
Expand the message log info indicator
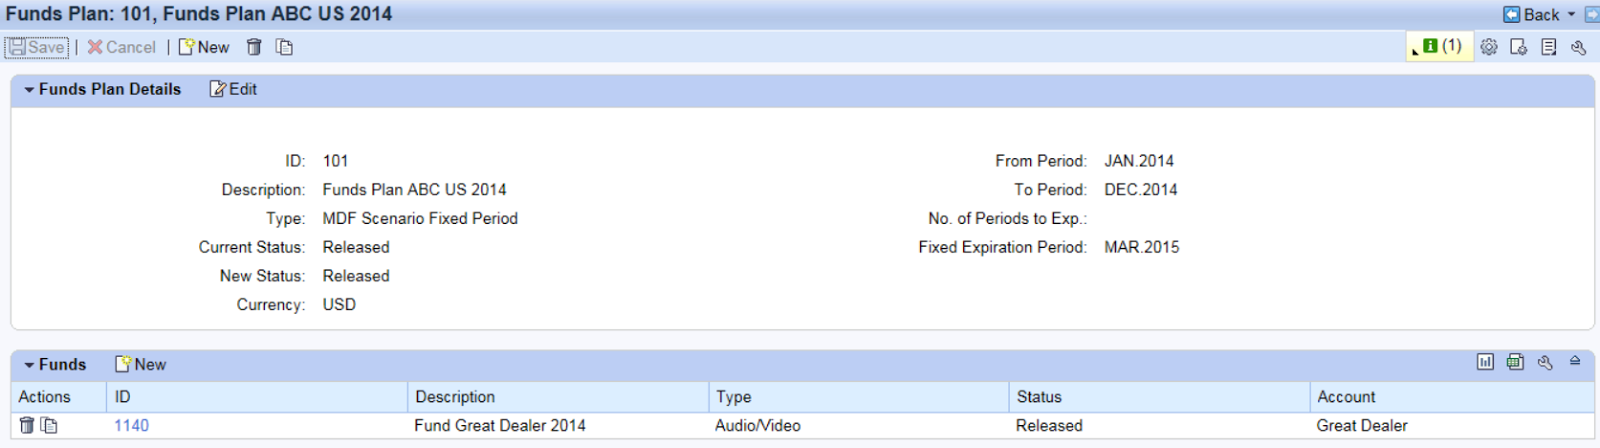pos(1439,46)
